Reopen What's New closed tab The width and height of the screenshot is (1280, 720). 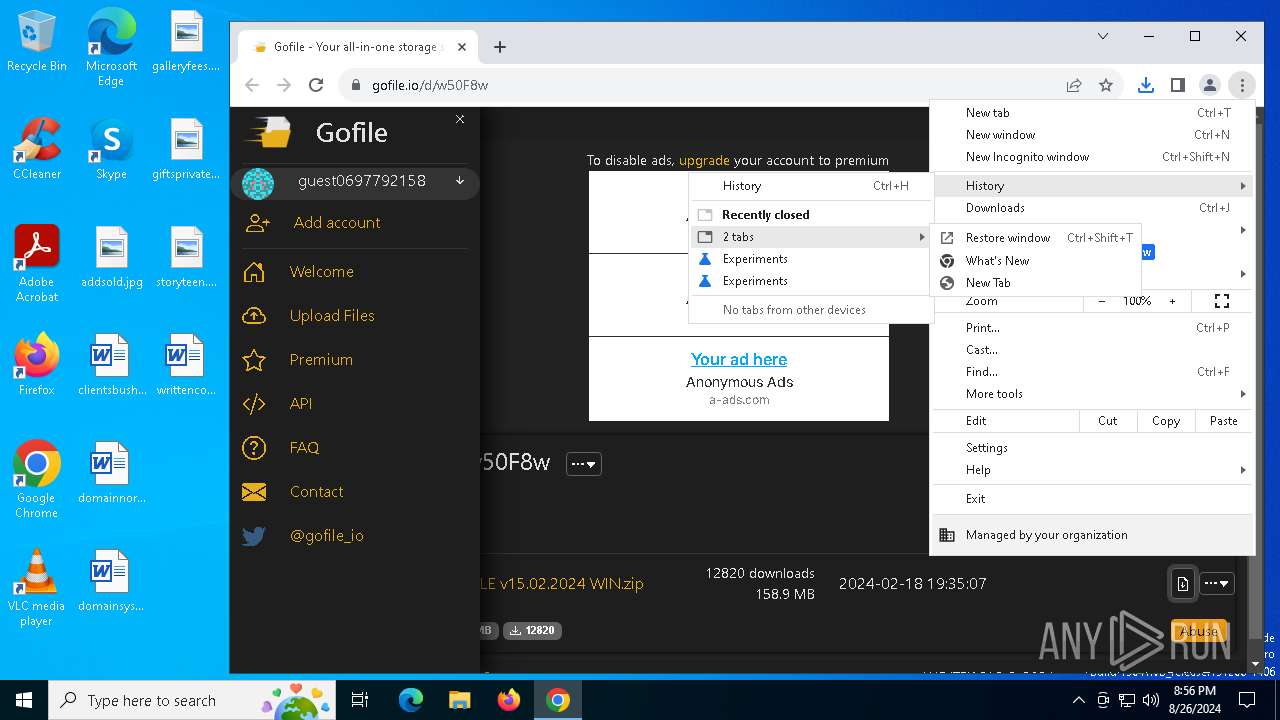tap(1037, 261)
